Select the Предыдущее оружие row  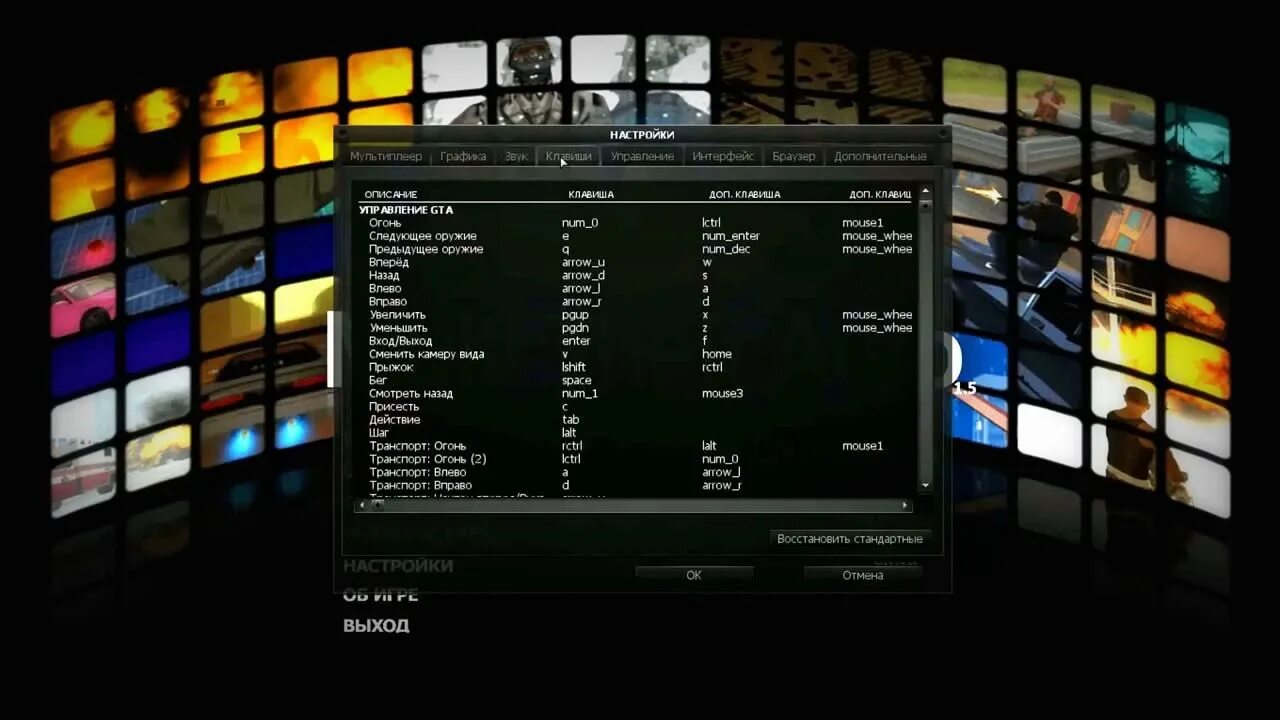coord(636,249)
